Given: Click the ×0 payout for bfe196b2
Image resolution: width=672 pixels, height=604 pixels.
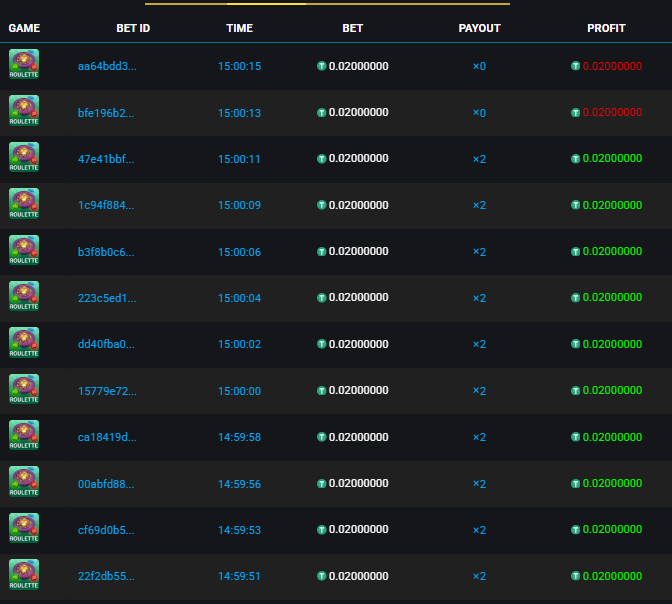Looking at the screenshot, I should (479, 113).
